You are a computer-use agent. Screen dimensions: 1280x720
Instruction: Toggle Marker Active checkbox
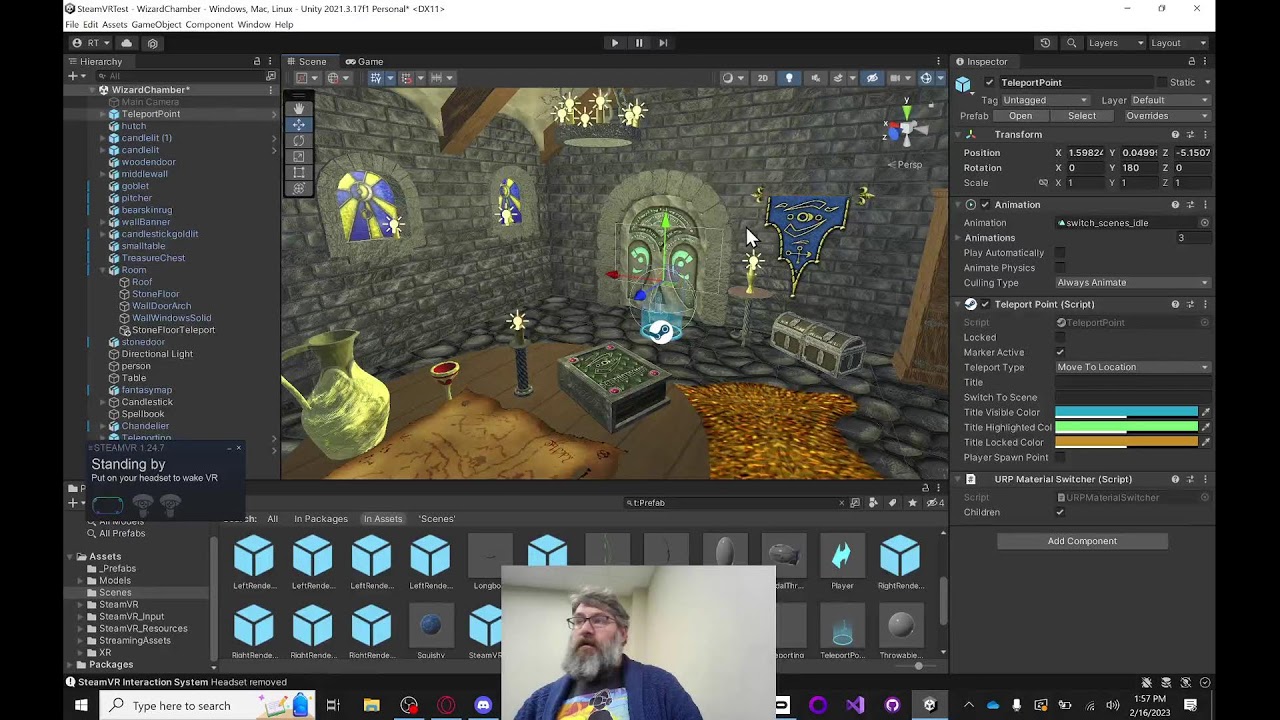click(1060, 352)
